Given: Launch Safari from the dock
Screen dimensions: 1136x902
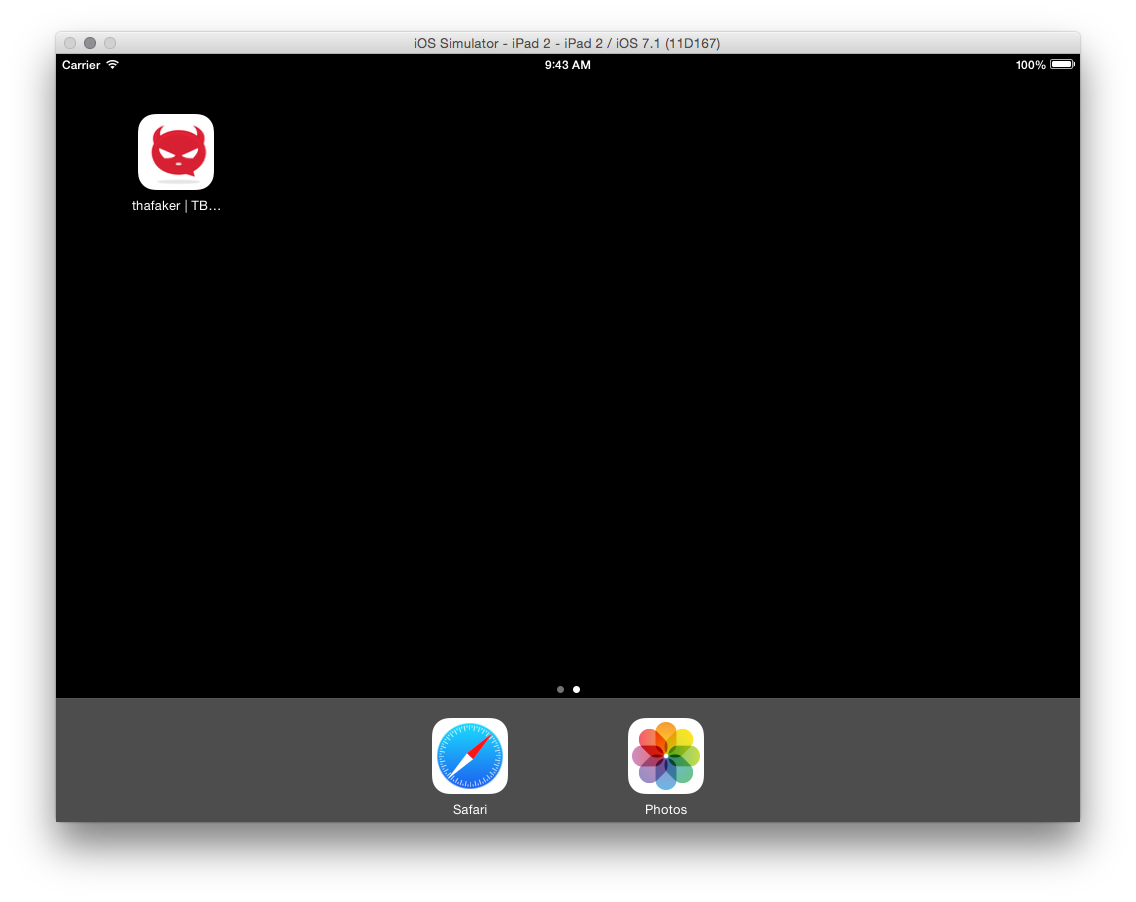Looking at the screenshot, I should click(x=470, y=756).
